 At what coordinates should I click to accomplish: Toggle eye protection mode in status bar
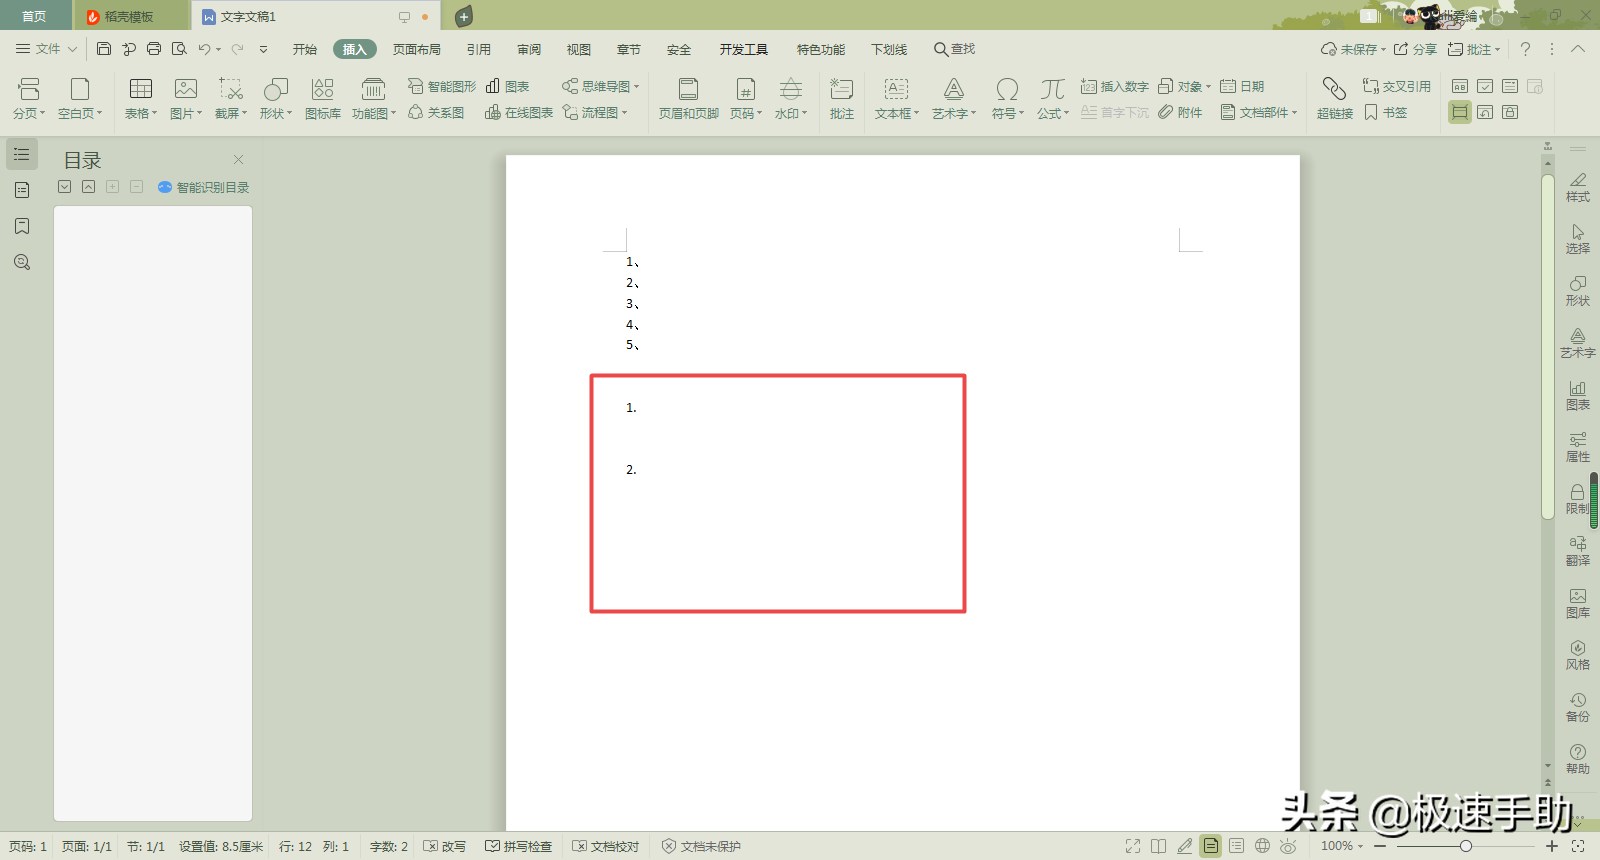pyautogui.click(x=1288, y=846)
